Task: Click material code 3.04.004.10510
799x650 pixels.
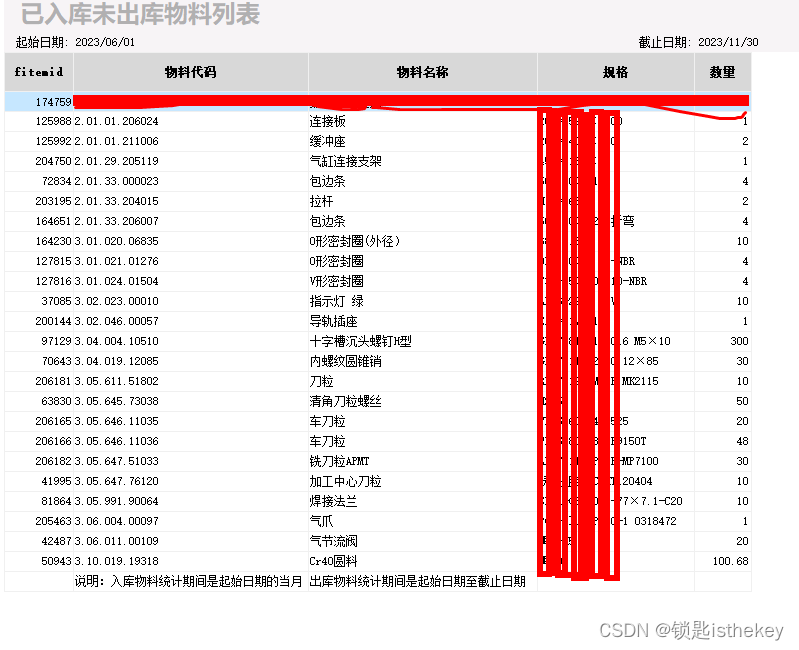Action: [116, 341]
